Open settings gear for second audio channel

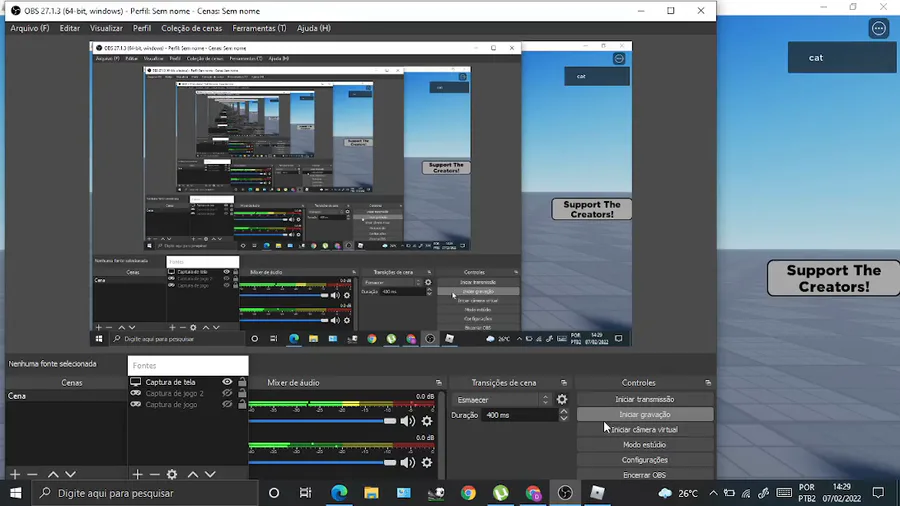click(427, 462)
